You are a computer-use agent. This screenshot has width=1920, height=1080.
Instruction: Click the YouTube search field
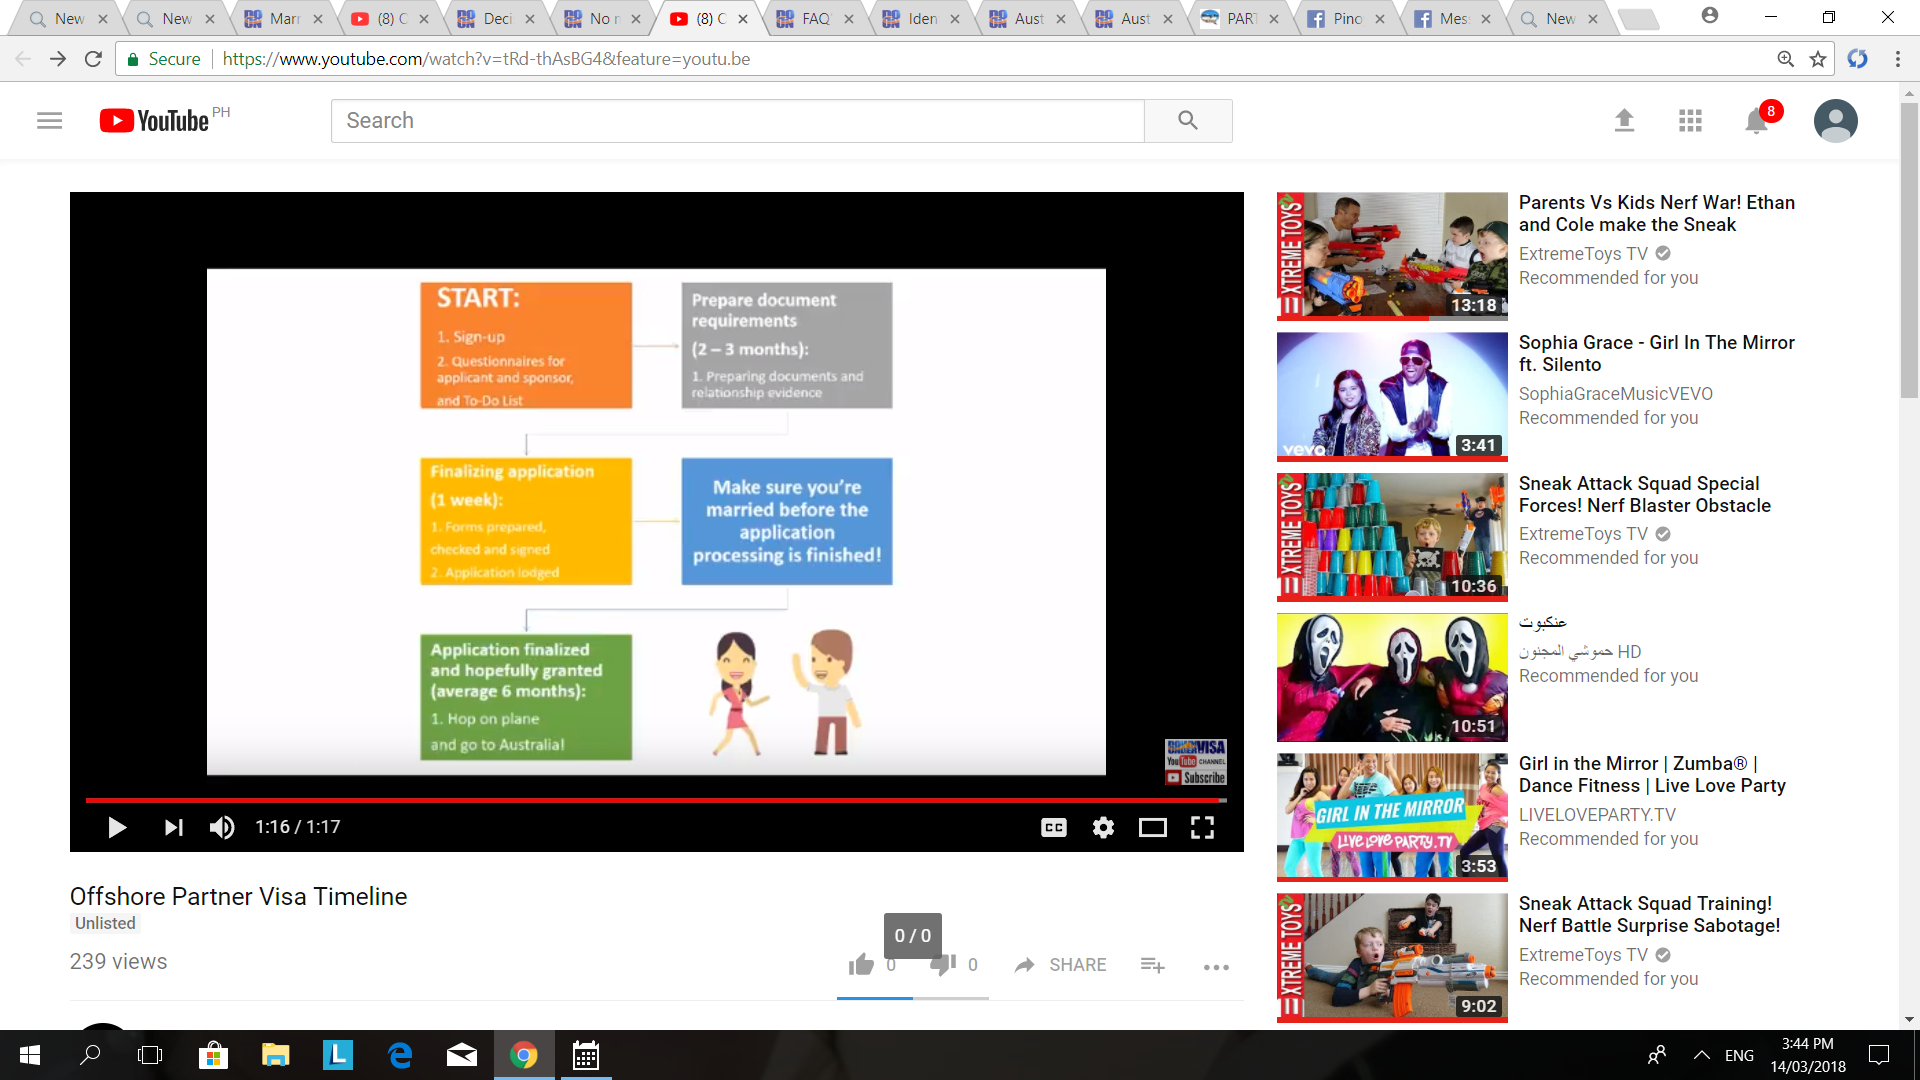(x=737, y=121)
